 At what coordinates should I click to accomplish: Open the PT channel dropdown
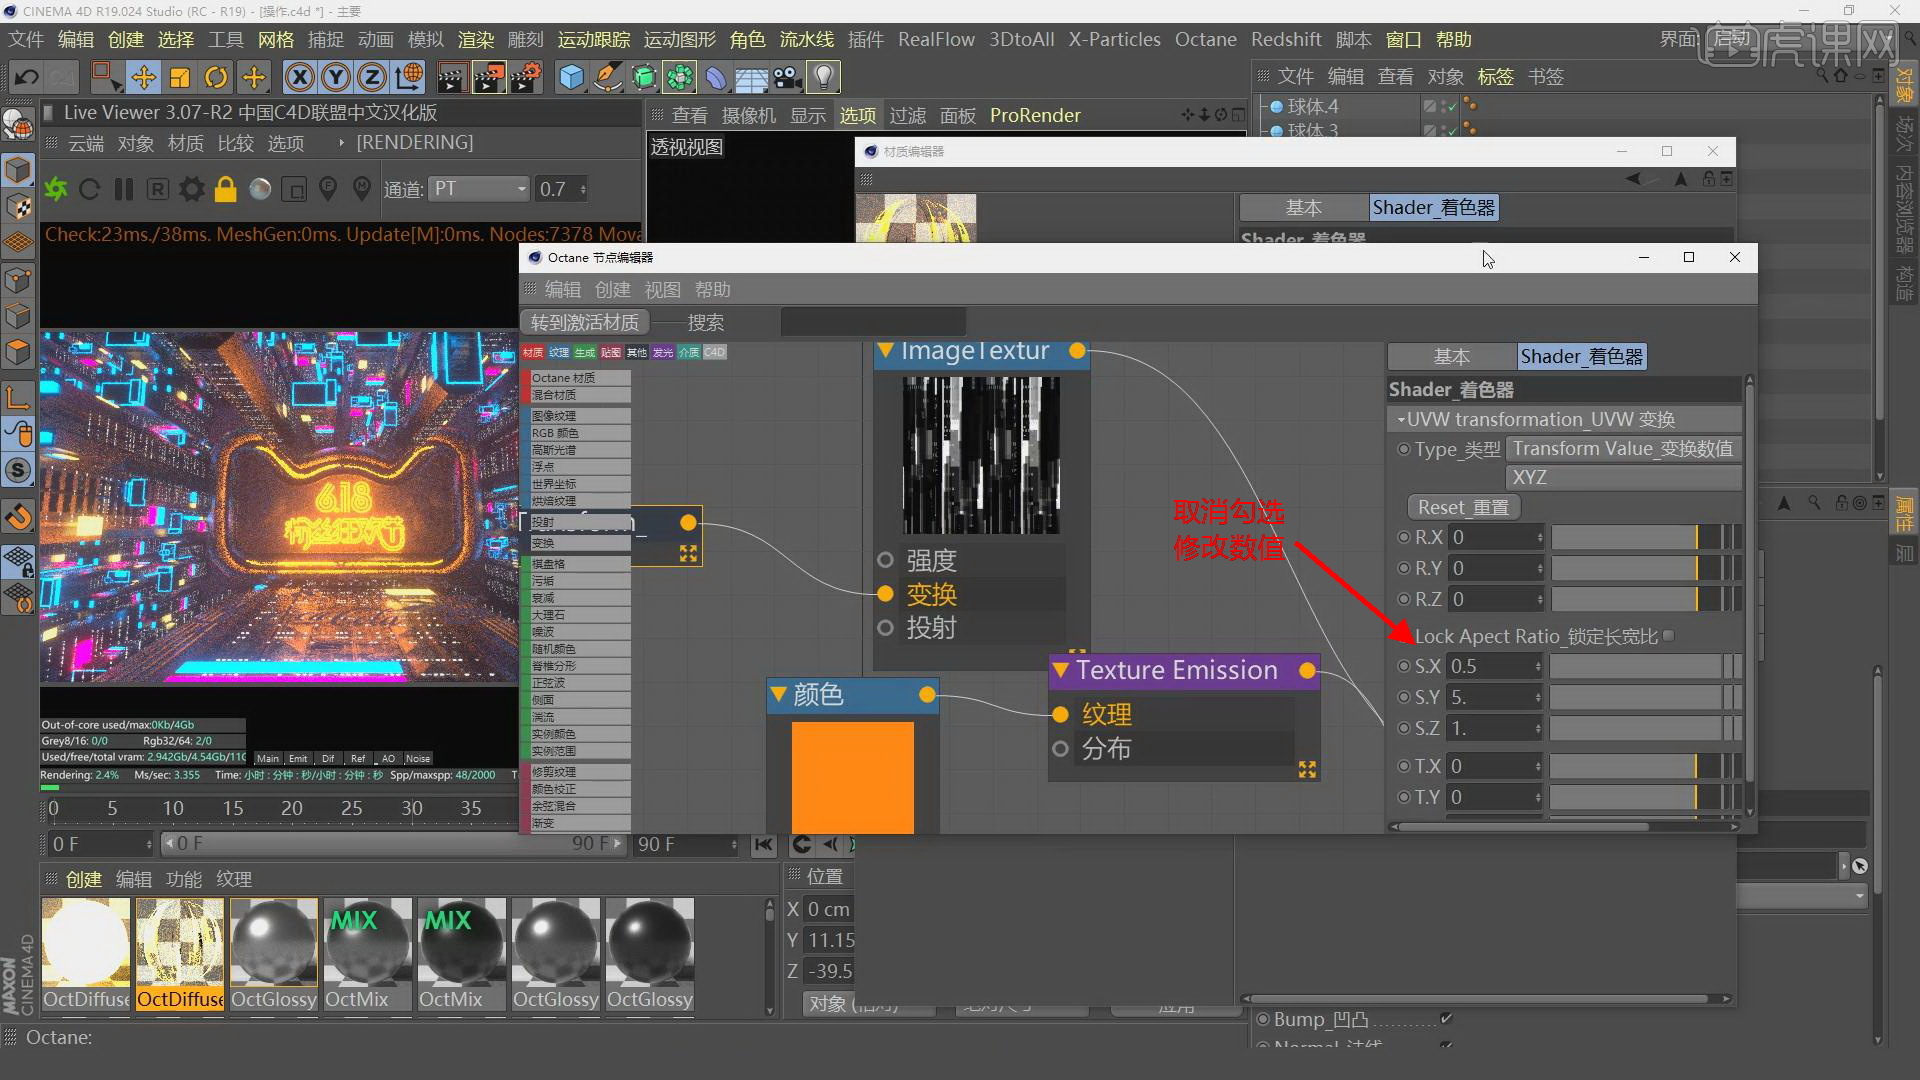[479, 189]
